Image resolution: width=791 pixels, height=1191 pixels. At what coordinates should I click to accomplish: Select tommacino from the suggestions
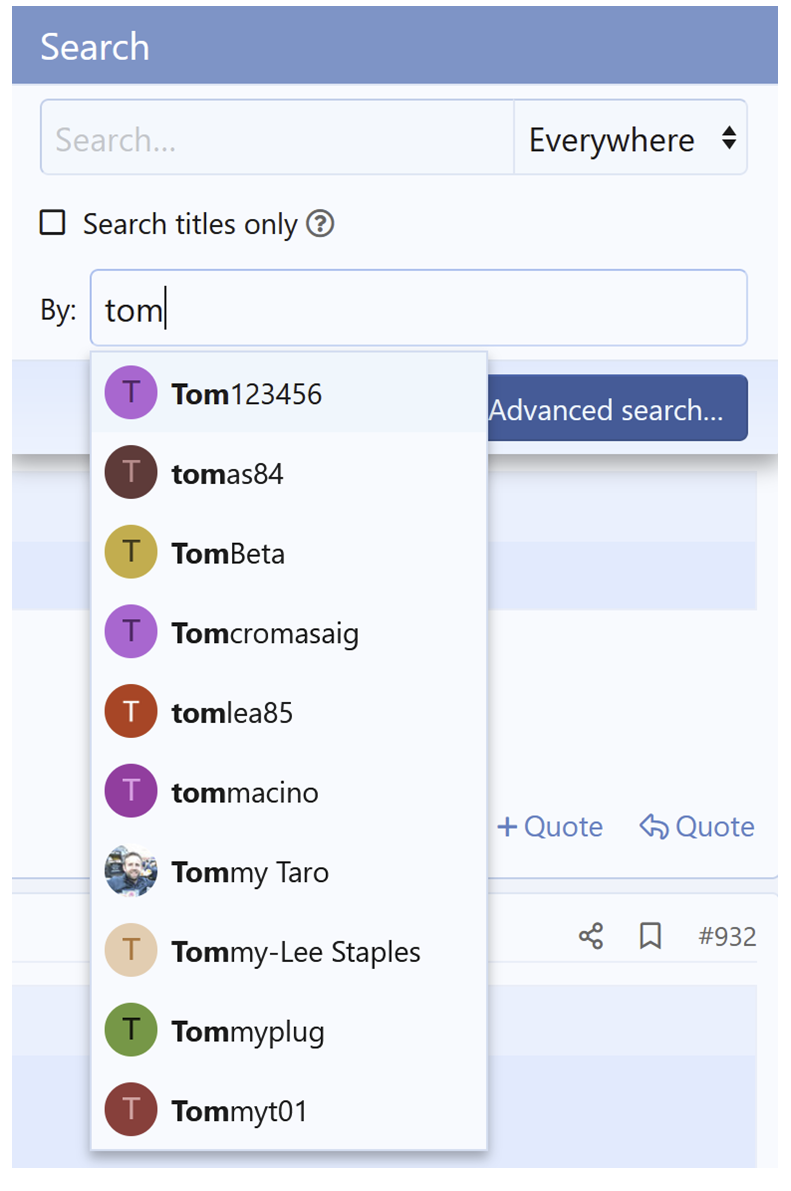(245, 792)
